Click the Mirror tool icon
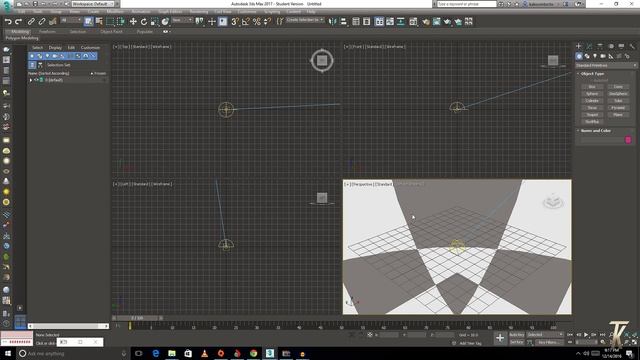Screen dimensions: 640x360 (x=333, y=22)
